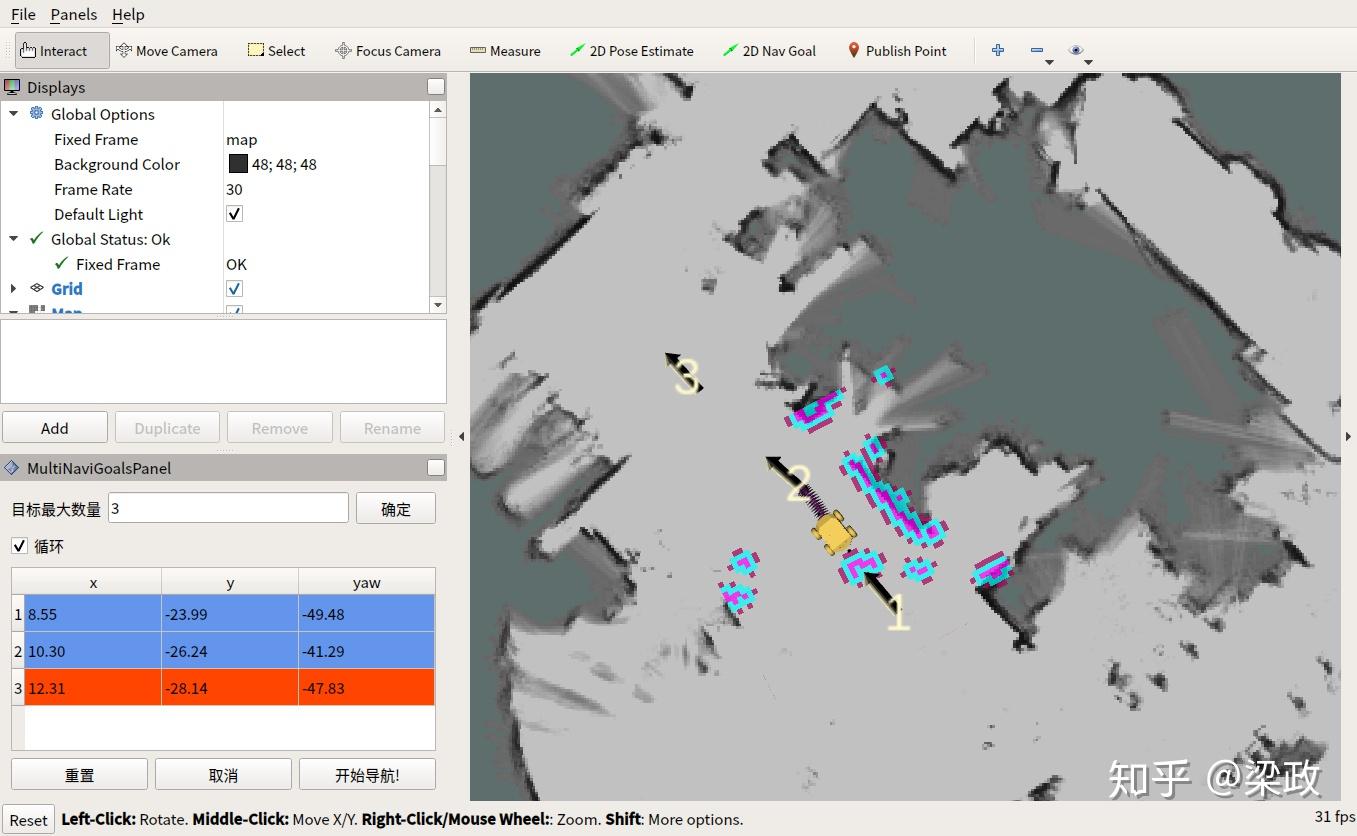Toggle the 循环 loop checkbox
The image size is (1357, 836).
point(19,546)
